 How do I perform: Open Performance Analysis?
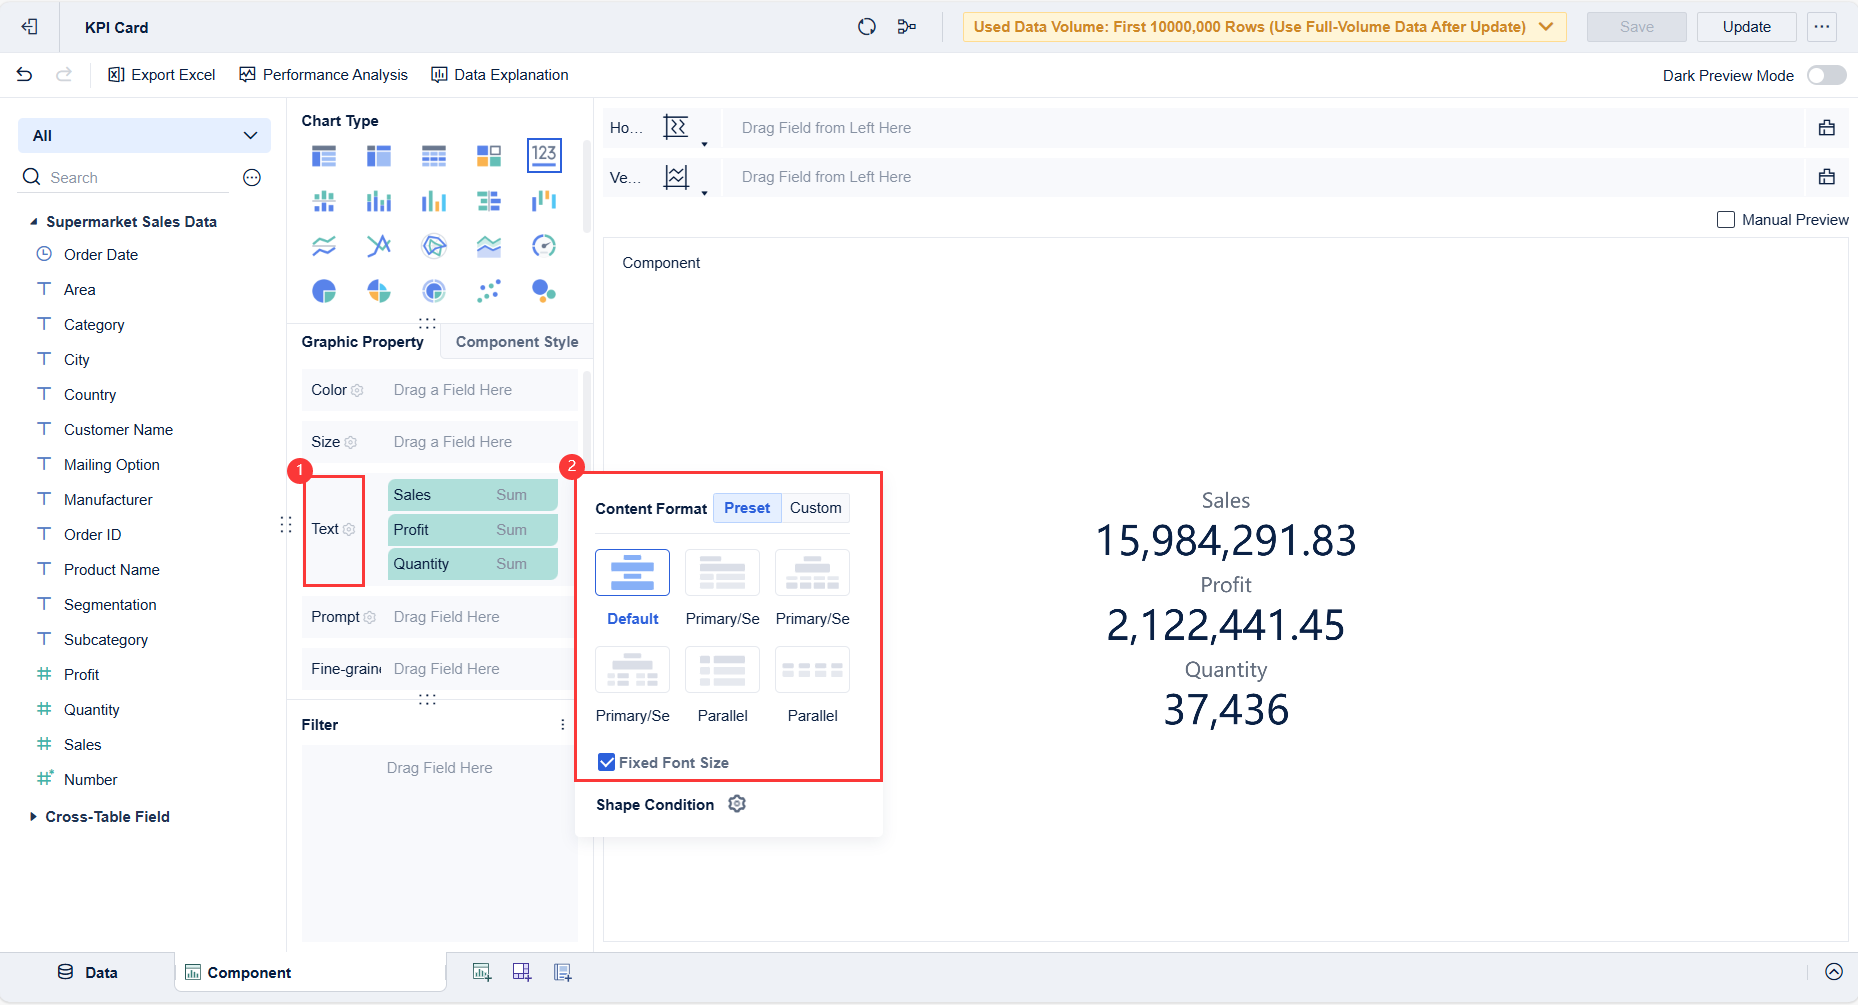pos(323,74)
